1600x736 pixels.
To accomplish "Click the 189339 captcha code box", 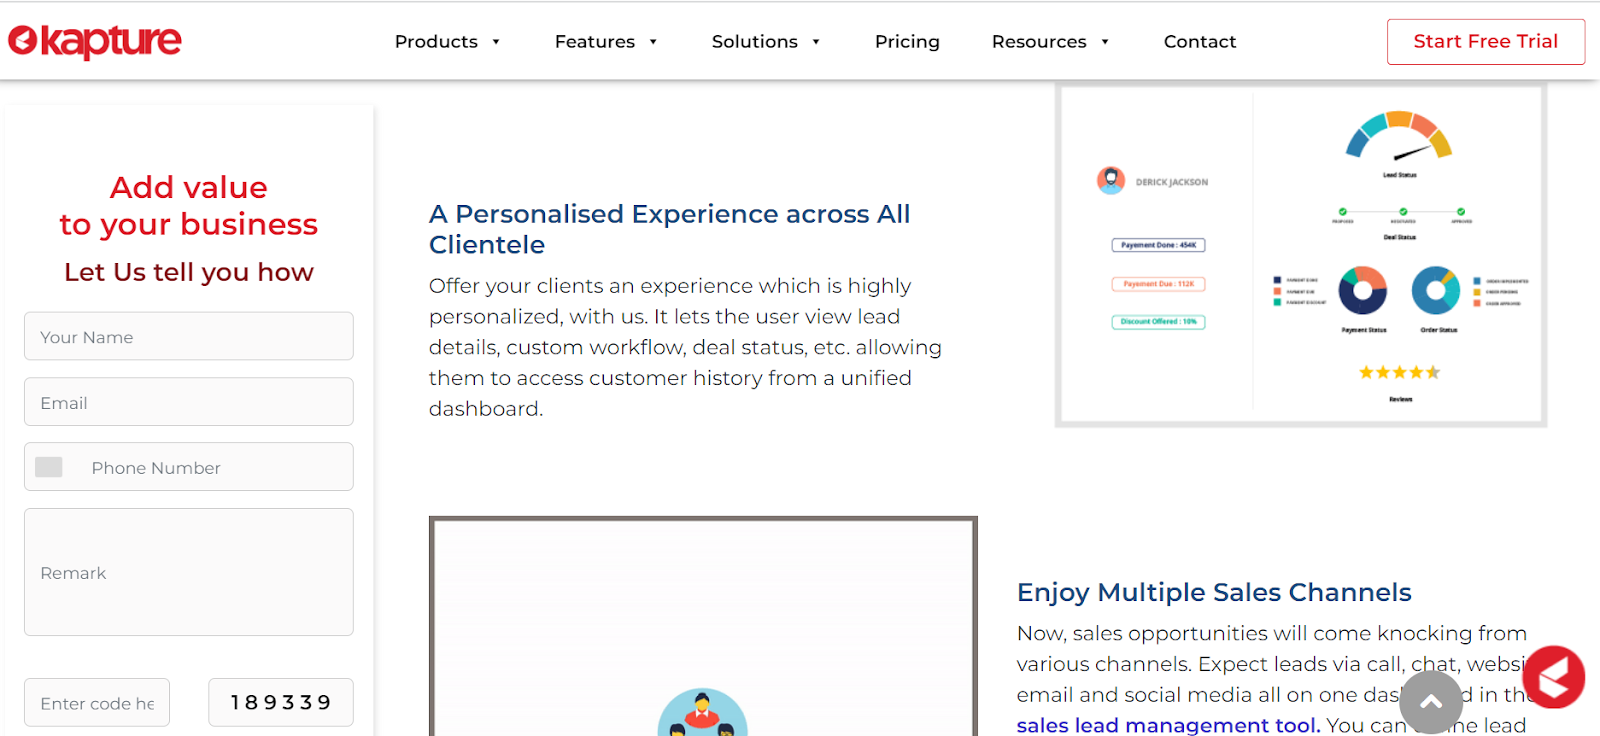I will coord(281,703).
